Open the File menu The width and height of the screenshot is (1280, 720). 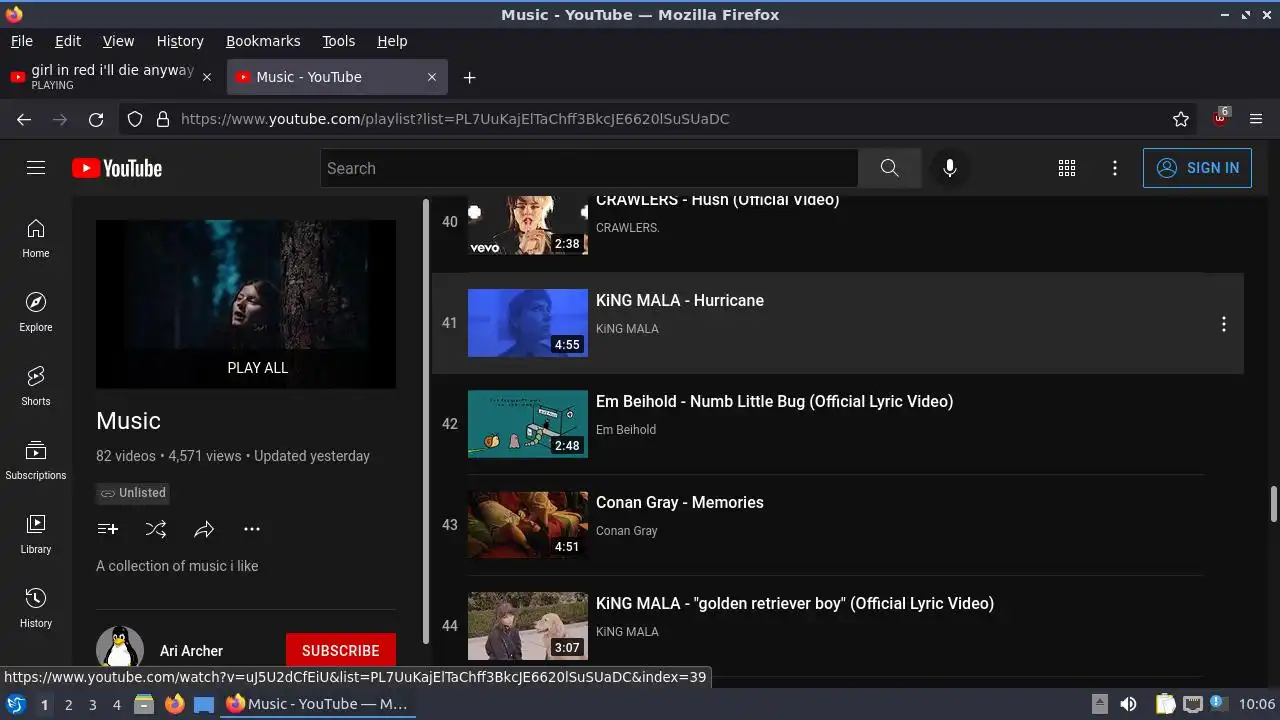(21, 41)
